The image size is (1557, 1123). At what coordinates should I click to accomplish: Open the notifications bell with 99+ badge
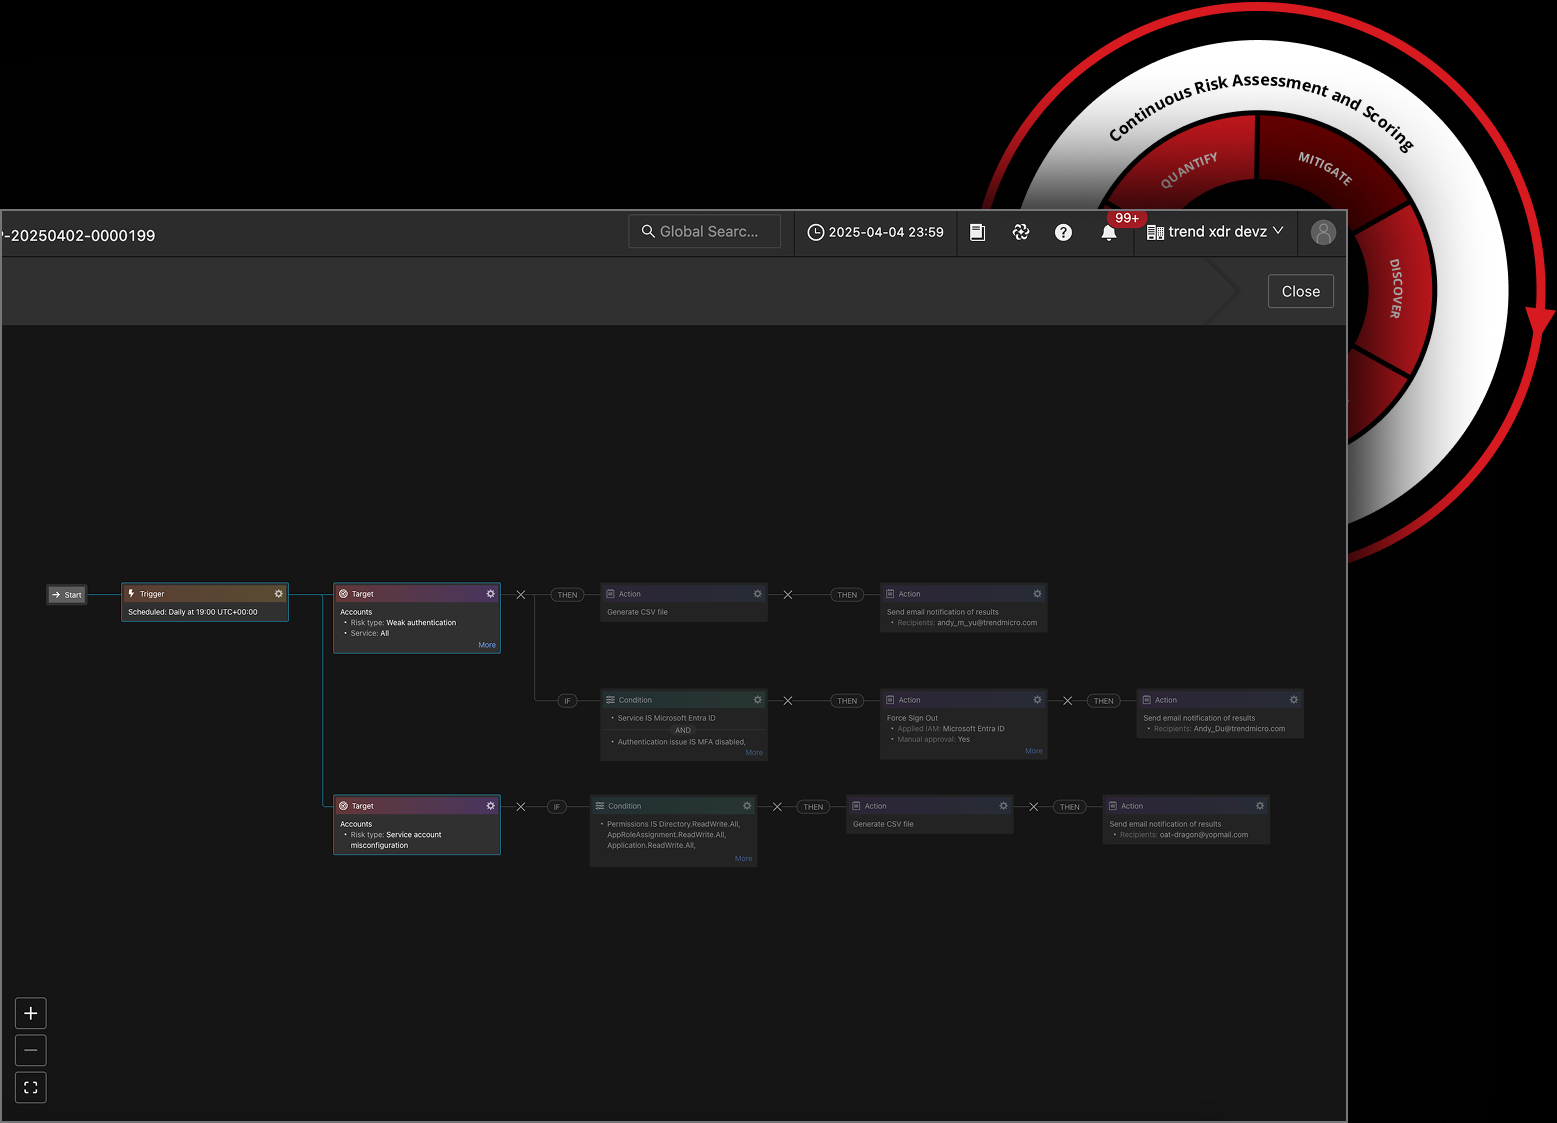tap(1108, 232)
